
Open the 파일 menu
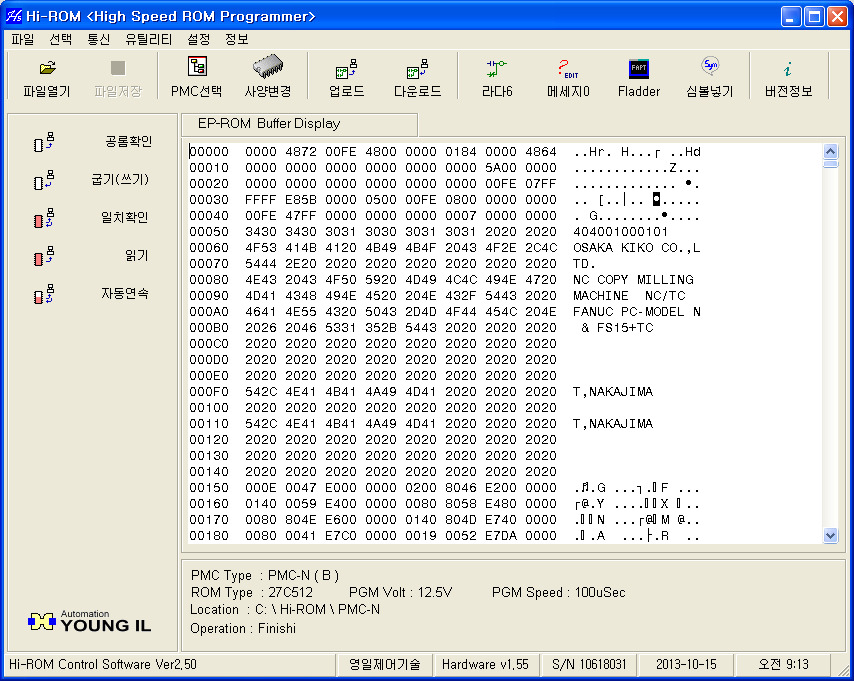pyautogui.click(x=21, y=39)
